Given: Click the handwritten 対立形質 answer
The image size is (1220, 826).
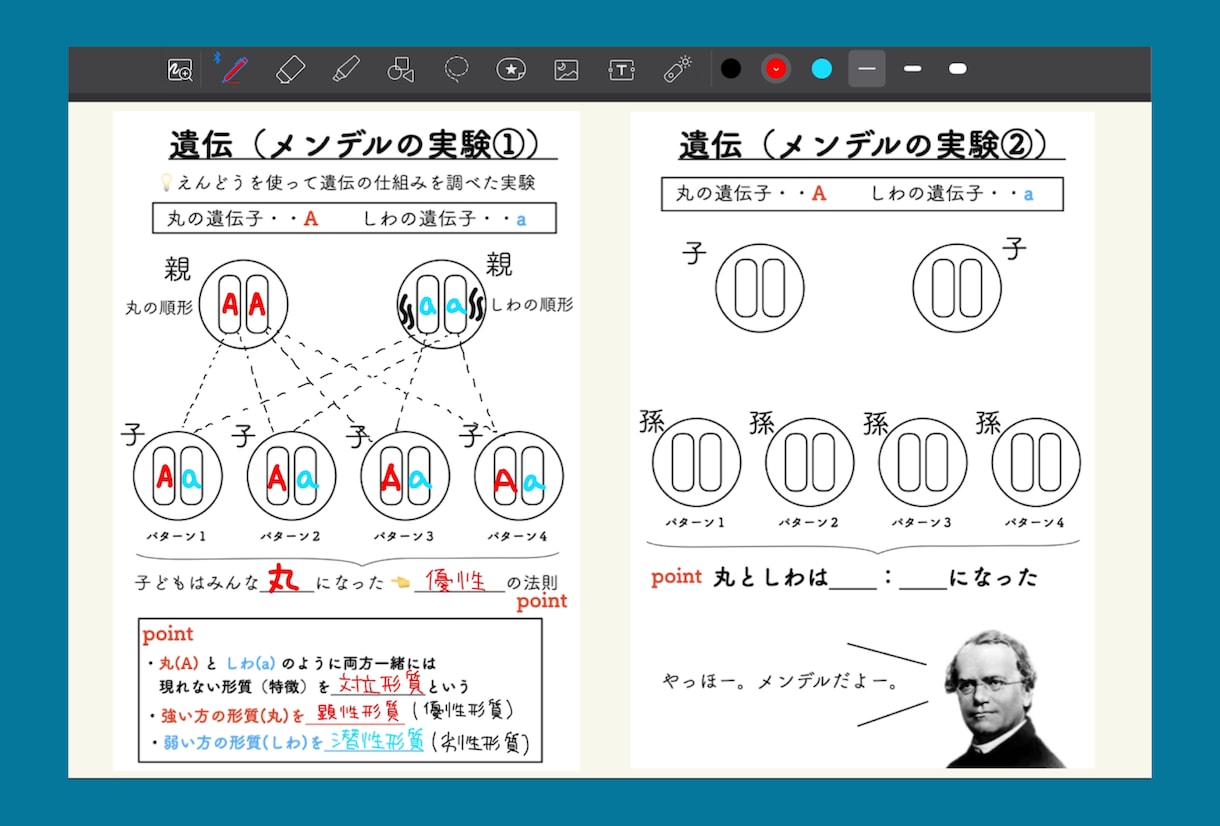Looking at the screenshot, I should pyautogui.click(x=379, y=685).
